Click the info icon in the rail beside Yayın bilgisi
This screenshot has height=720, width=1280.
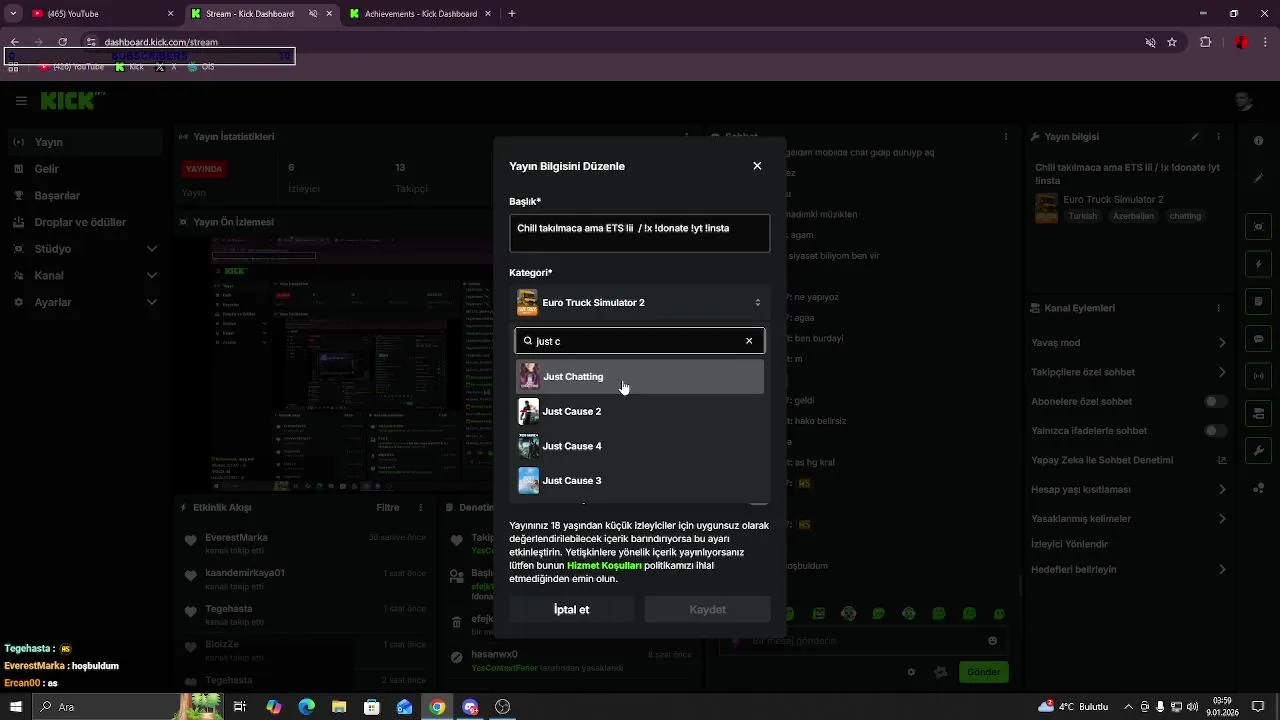pos(1259,141)
